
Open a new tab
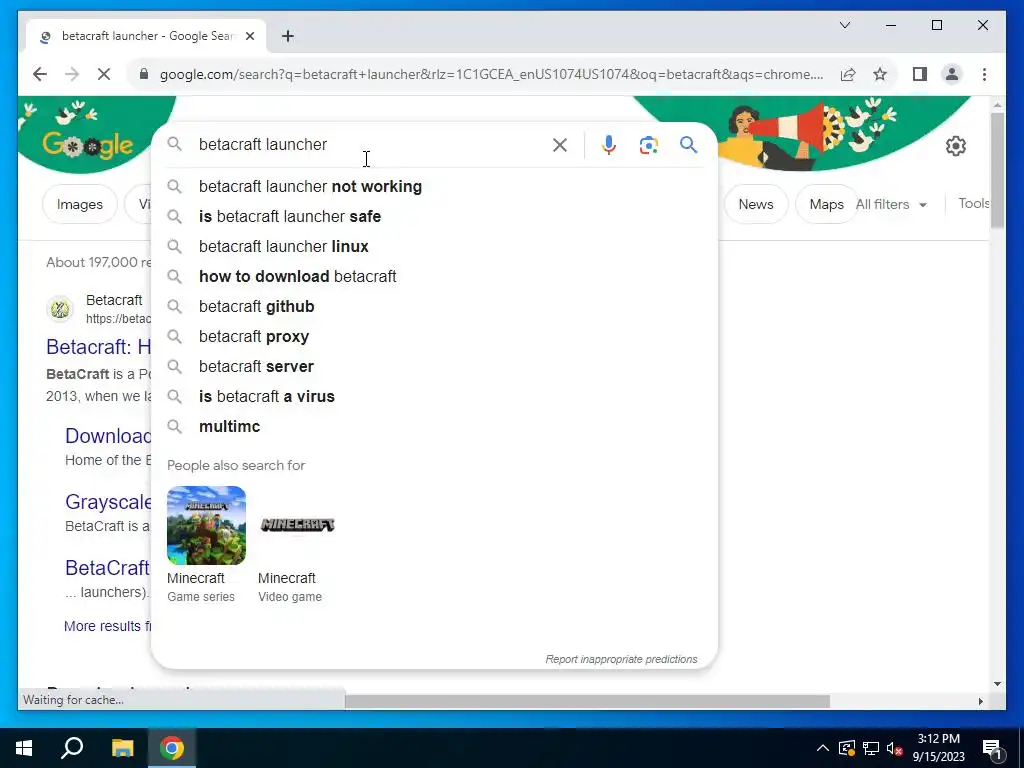click(x=288, y=36)
